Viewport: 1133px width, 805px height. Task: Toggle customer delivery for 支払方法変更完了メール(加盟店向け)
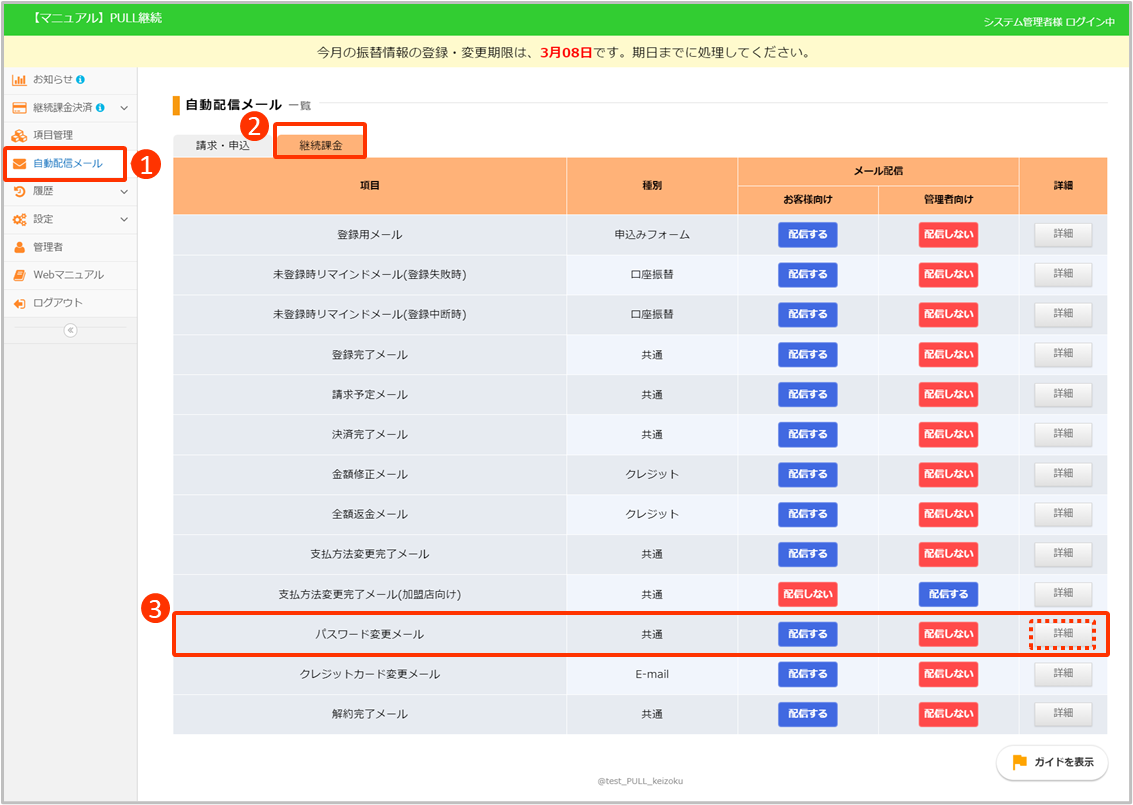tap(807, 594)
